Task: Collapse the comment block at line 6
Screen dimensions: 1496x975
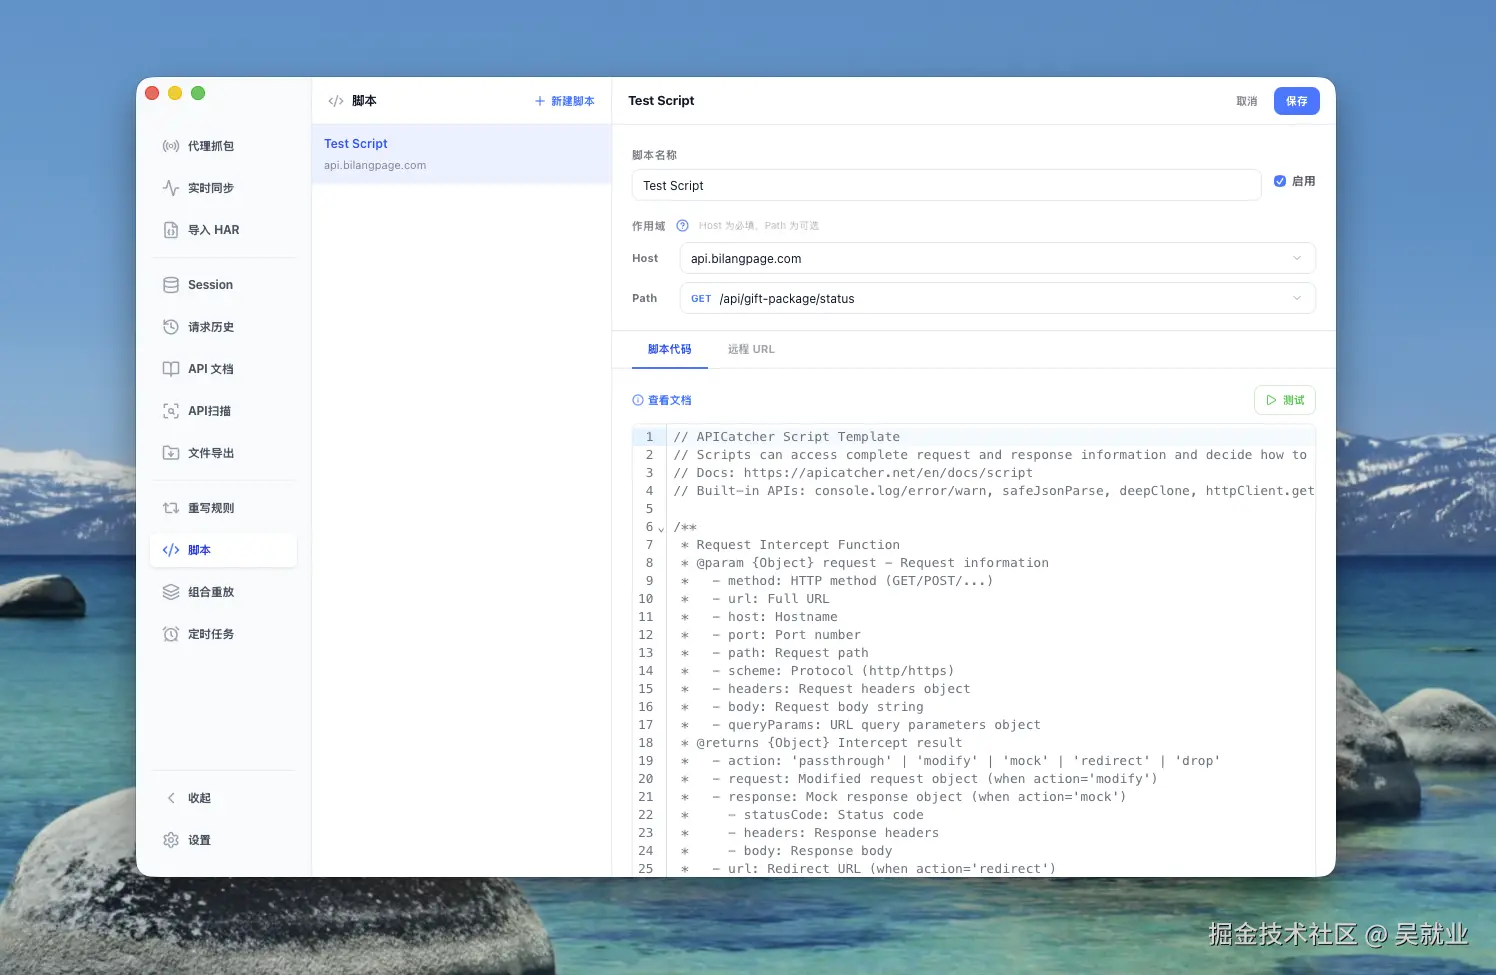Action: click(661, 528)
